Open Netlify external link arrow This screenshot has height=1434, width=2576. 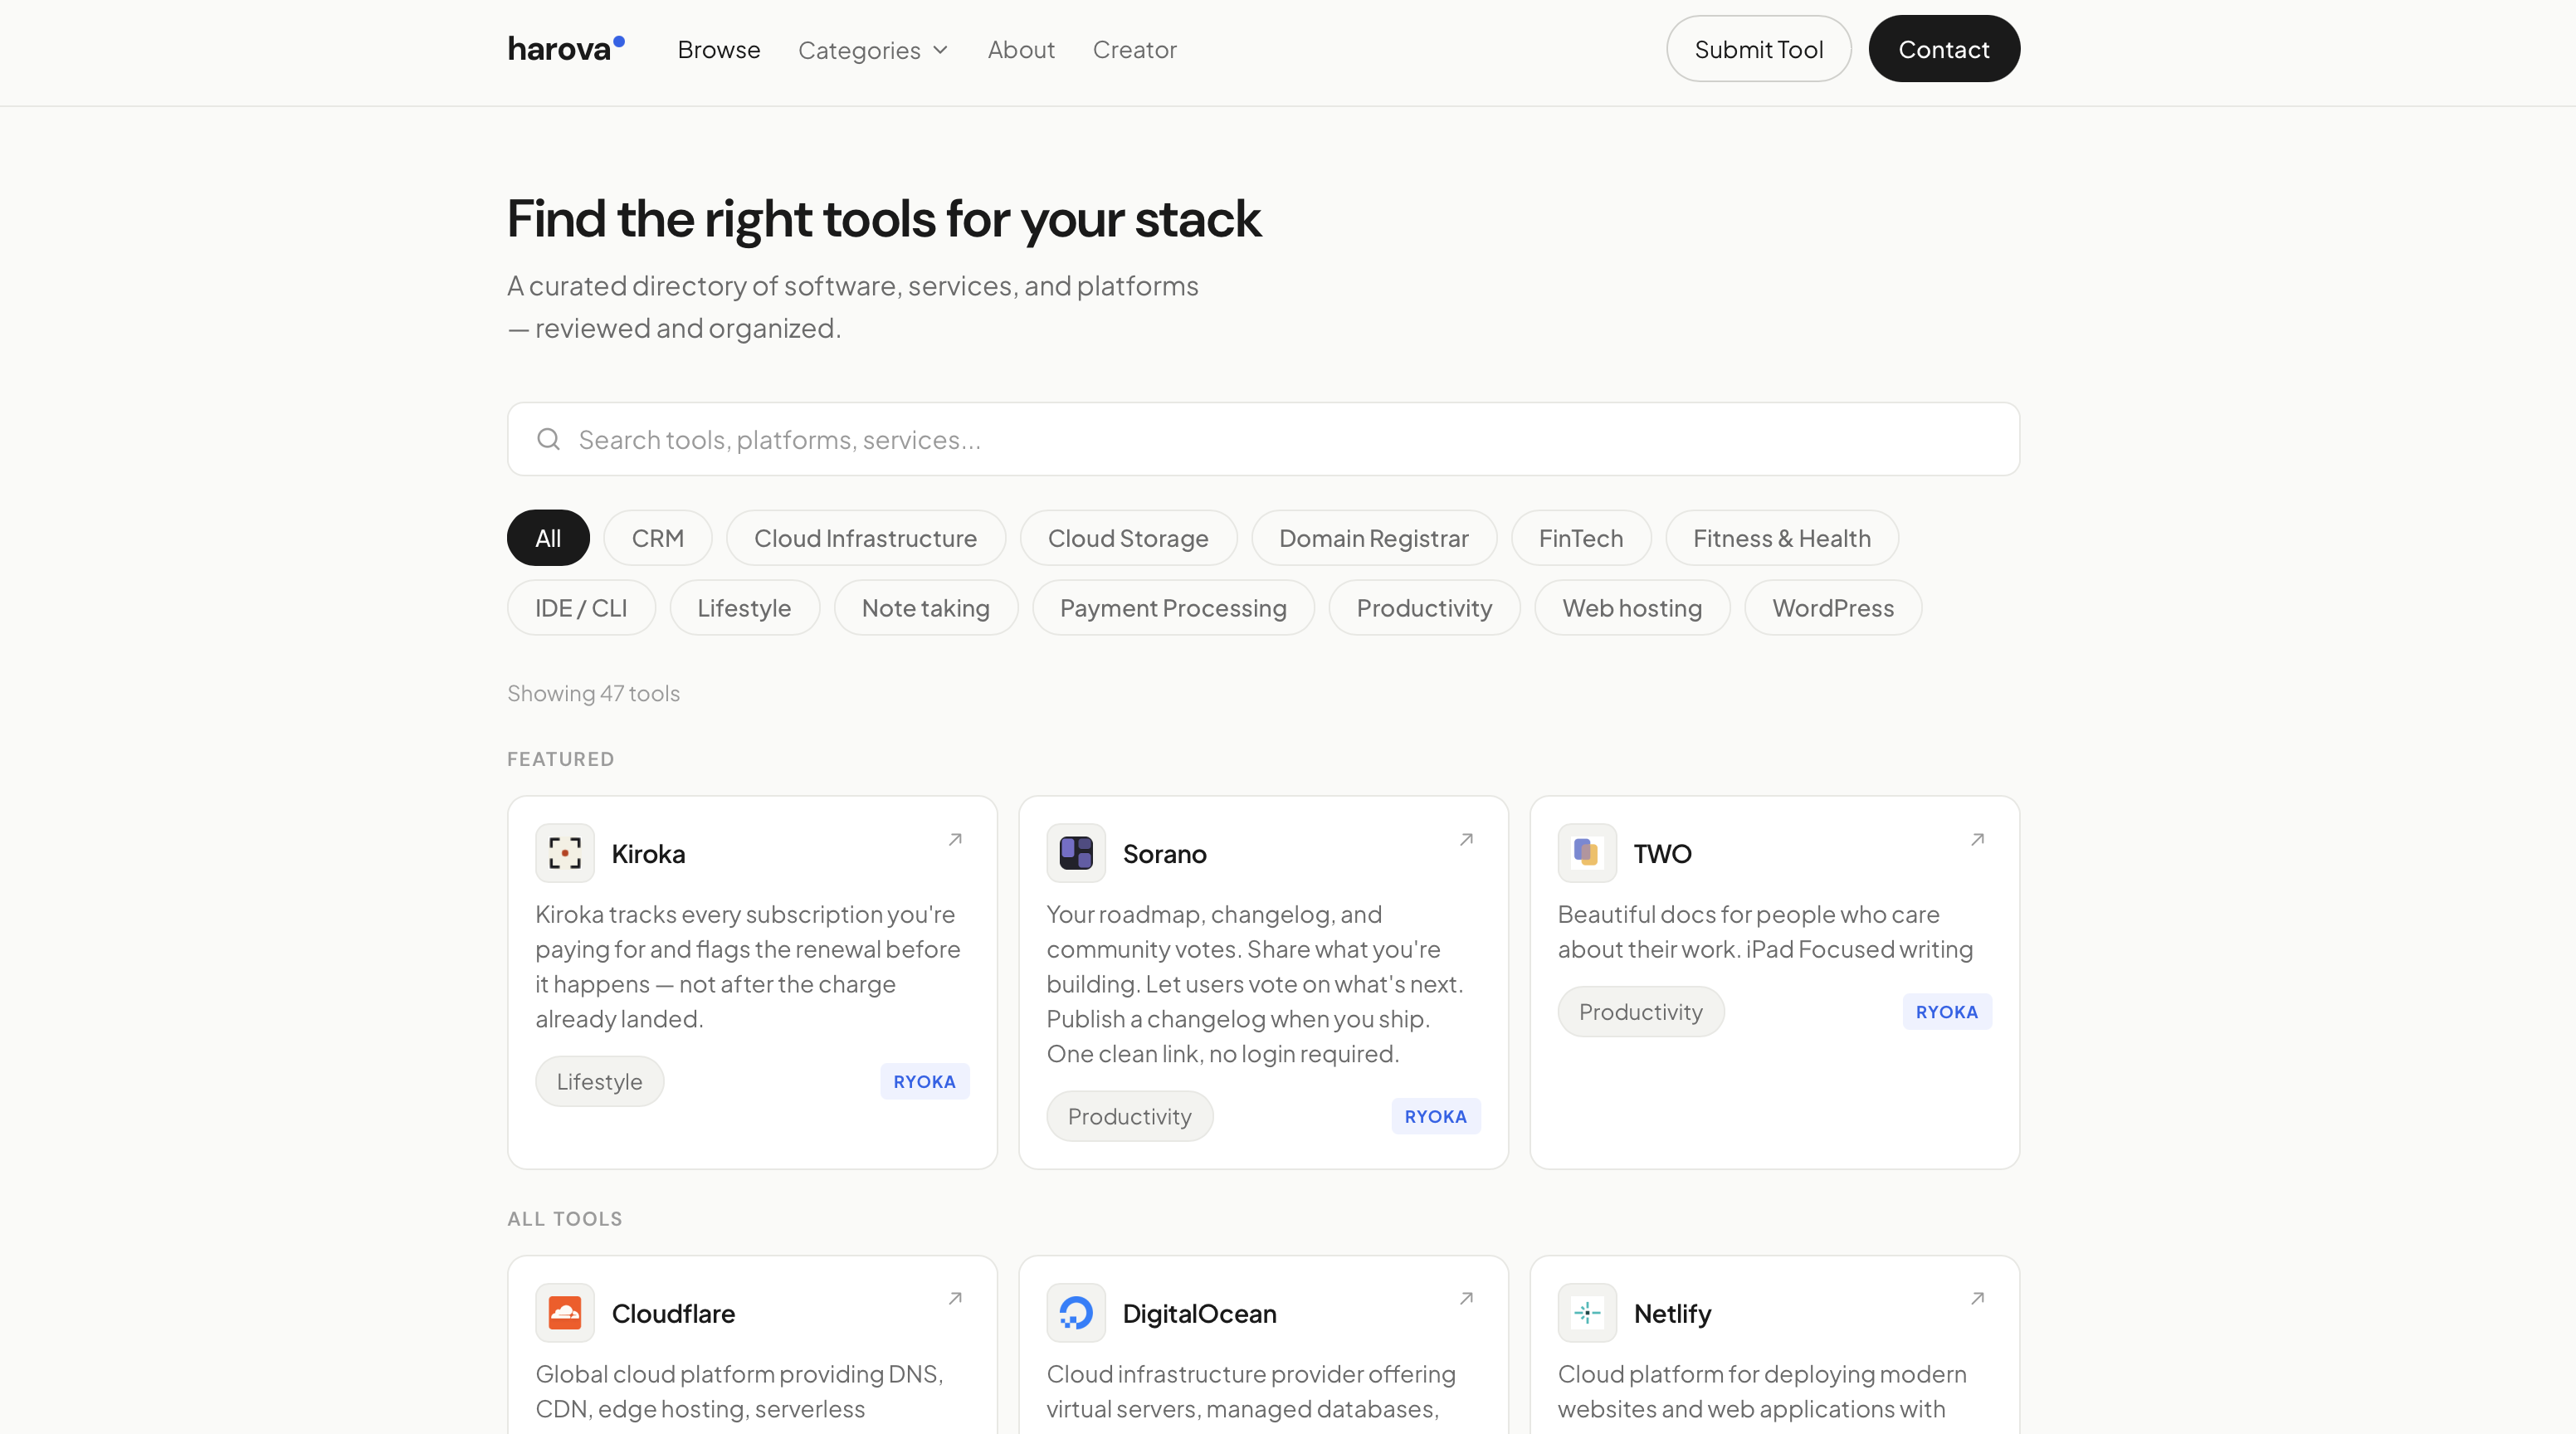tap(1977, 1299)
